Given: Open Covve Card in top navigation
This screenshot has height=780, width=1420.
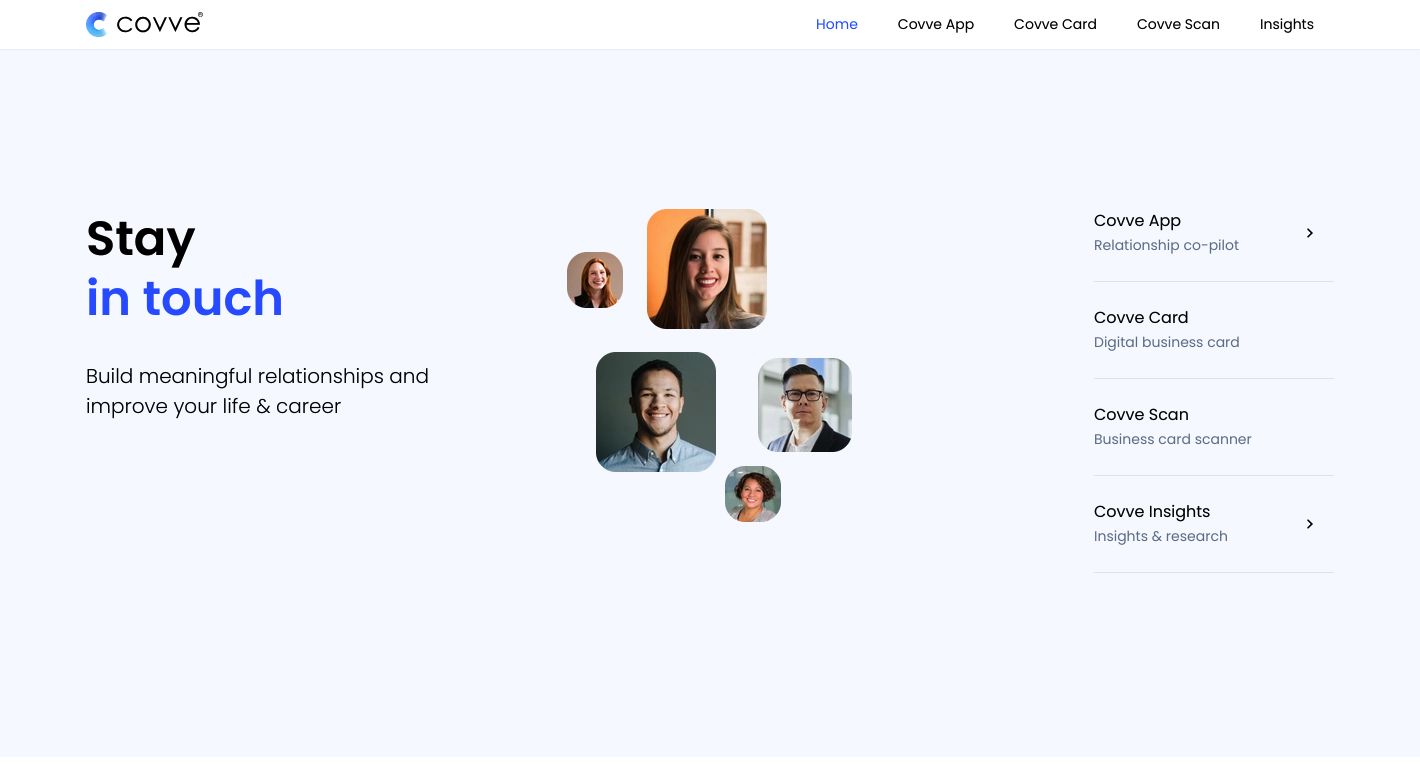Looking at the screenshot, I should coord(1055,24).
